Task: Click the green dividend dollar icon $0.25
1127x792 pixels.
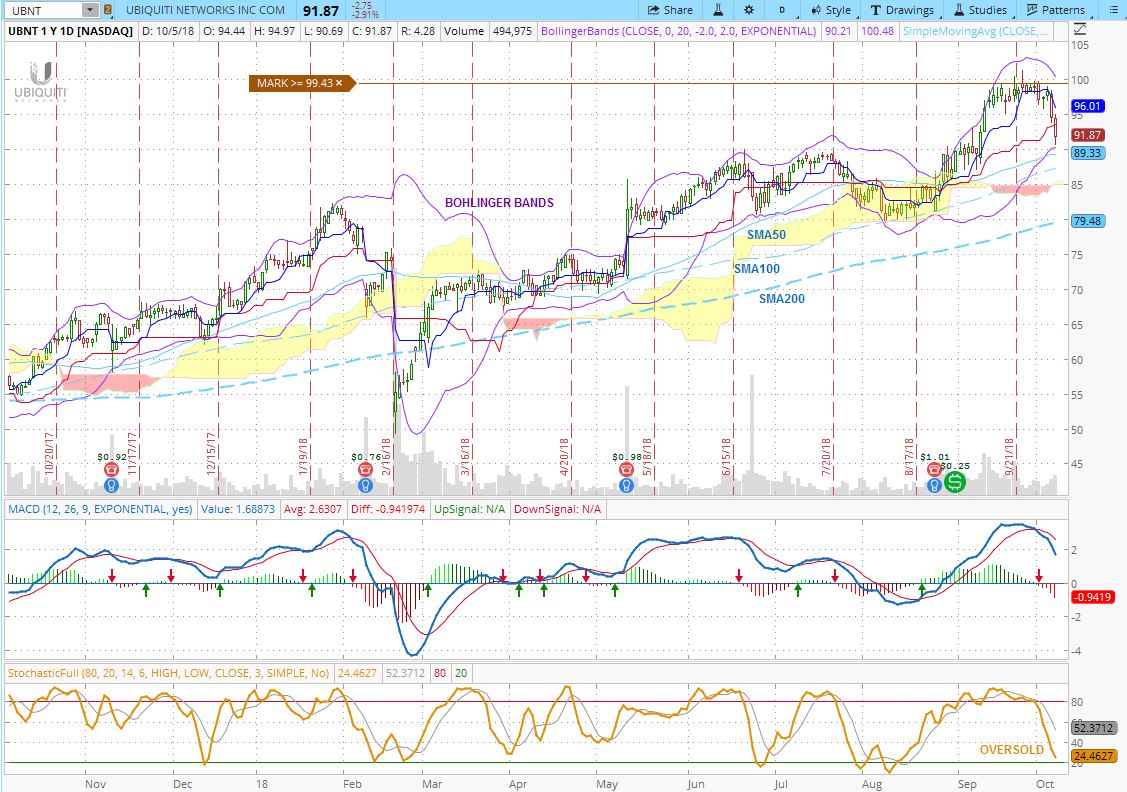Action: (x=954, y=482)
